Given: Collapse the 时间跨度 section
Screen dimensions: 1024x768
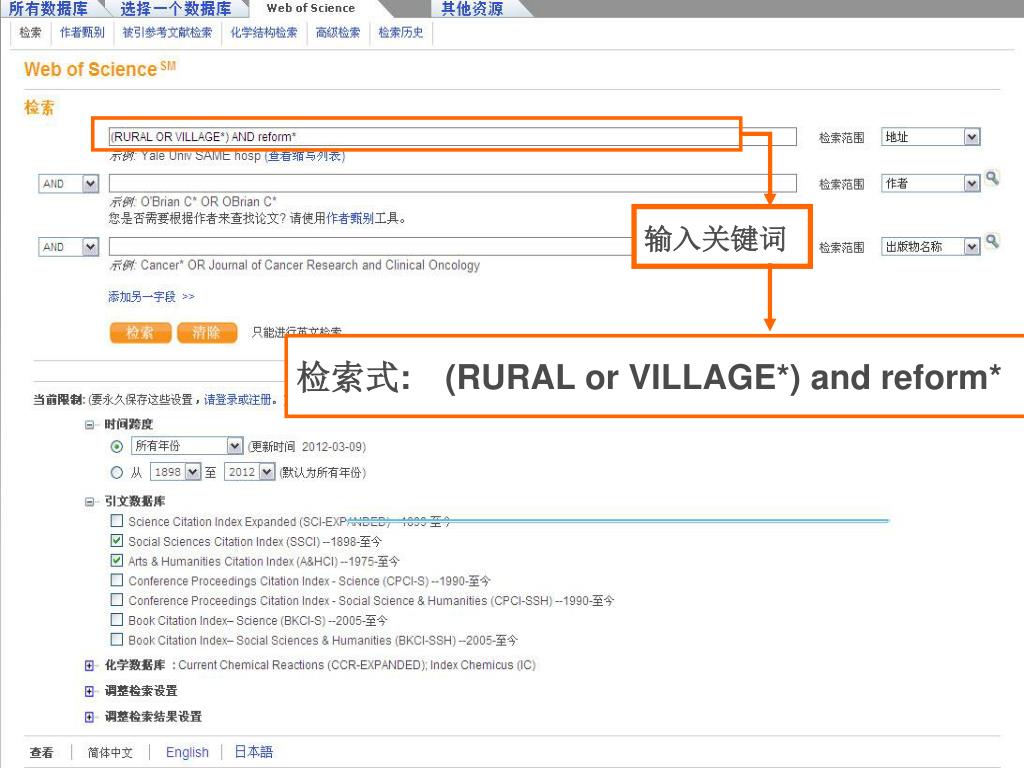Looking at the screenshot, I should (89, 424).
